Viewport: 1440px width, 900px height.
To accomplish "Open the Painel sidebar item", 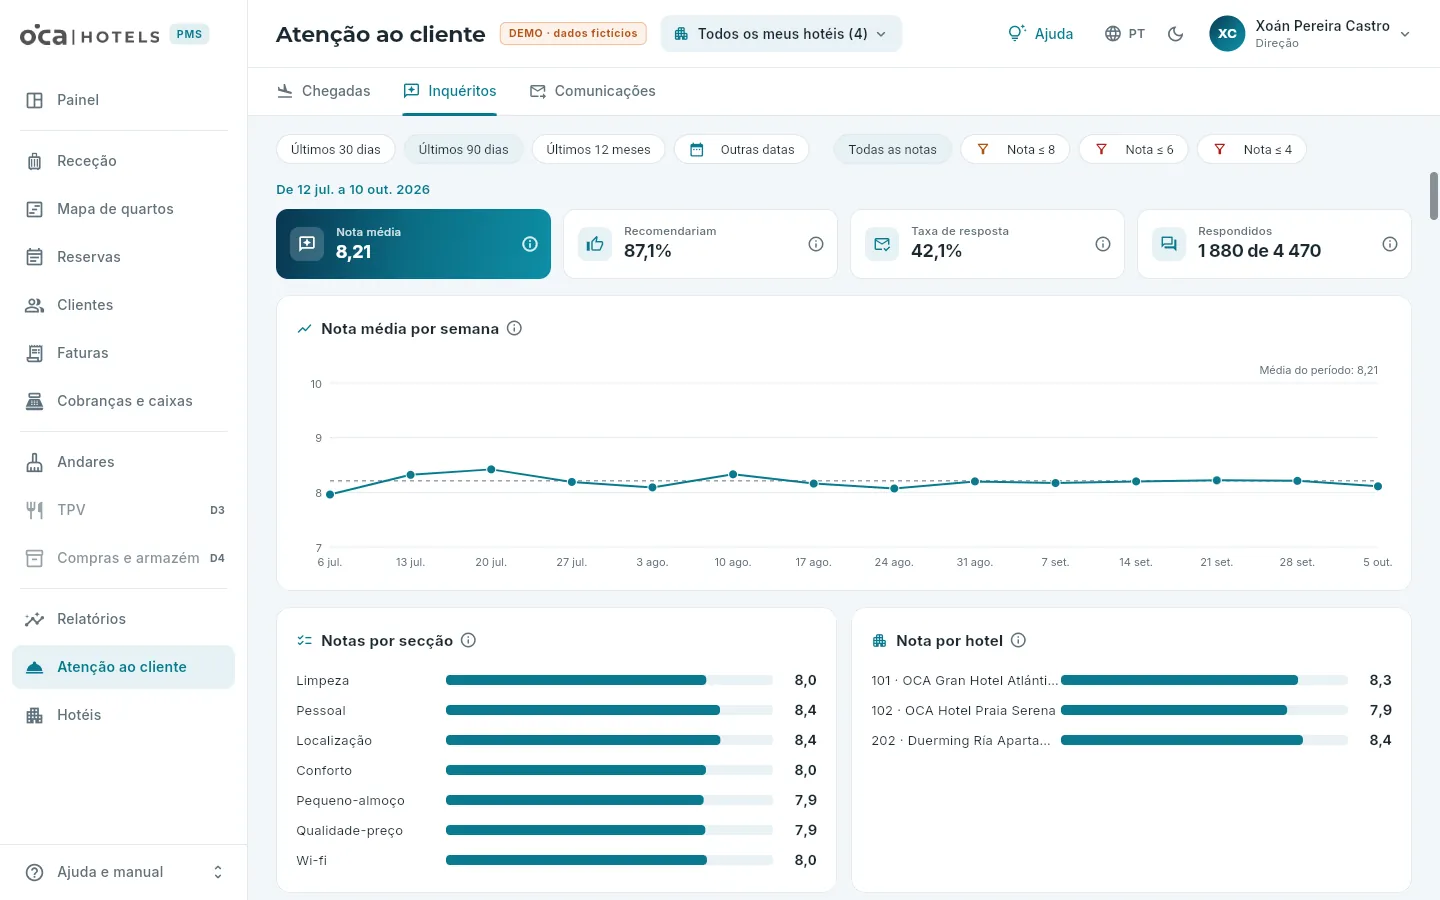I will pyautogui.click(x=123, y=100).
